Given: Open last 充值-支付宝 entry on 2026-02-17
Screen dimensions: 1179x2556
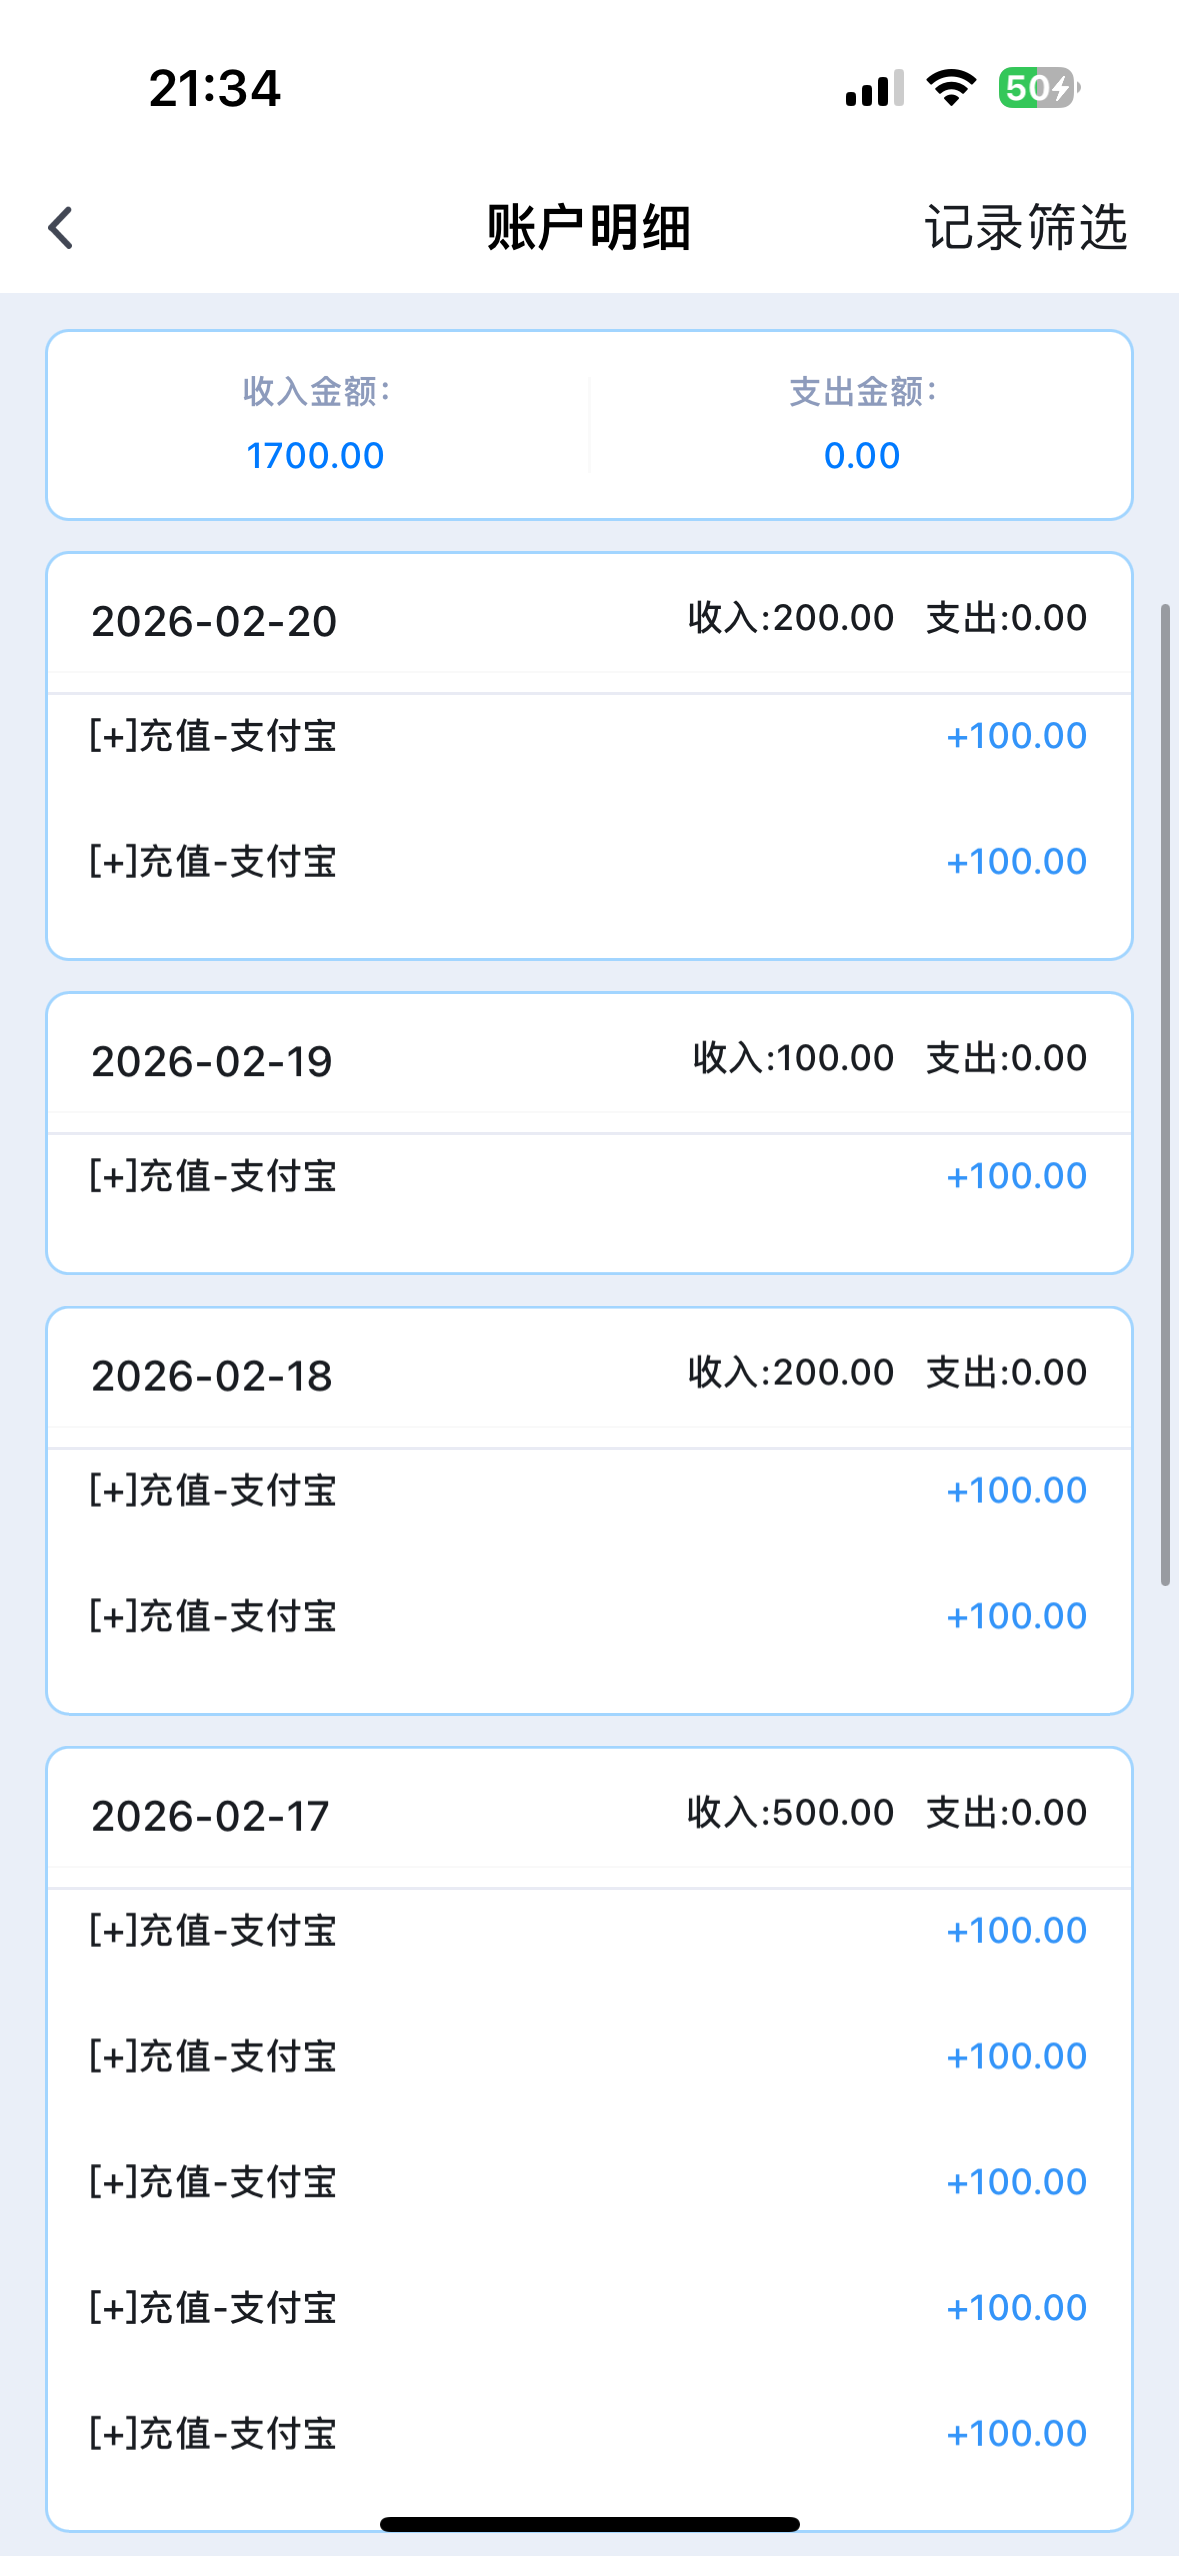Looking at the screenshot, I should click(588, 2434).
